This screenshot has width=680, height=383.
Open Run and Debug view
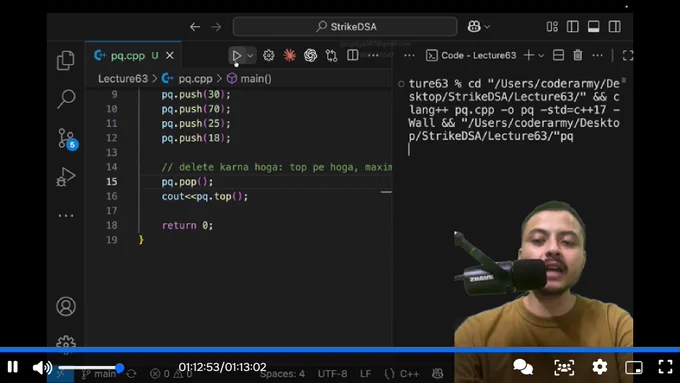click(x=65, y=177)
